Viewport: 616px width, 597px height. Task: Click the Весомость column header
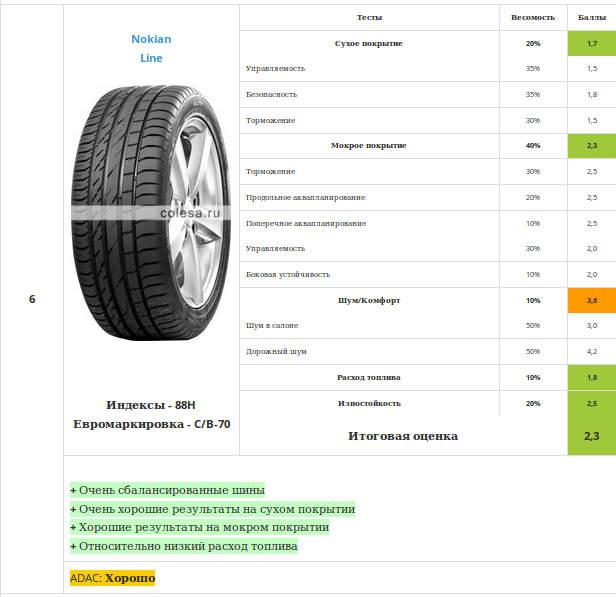(533, 18)
